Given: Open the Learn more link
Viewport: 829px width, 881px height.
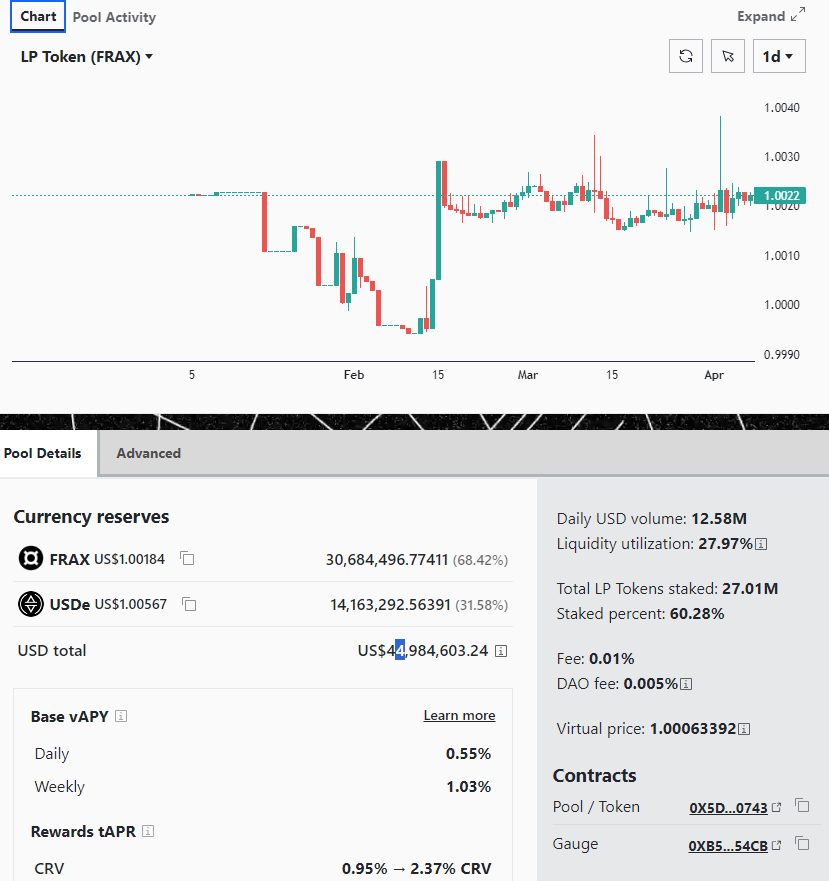Looking at the screenshot, I should 459,715.
